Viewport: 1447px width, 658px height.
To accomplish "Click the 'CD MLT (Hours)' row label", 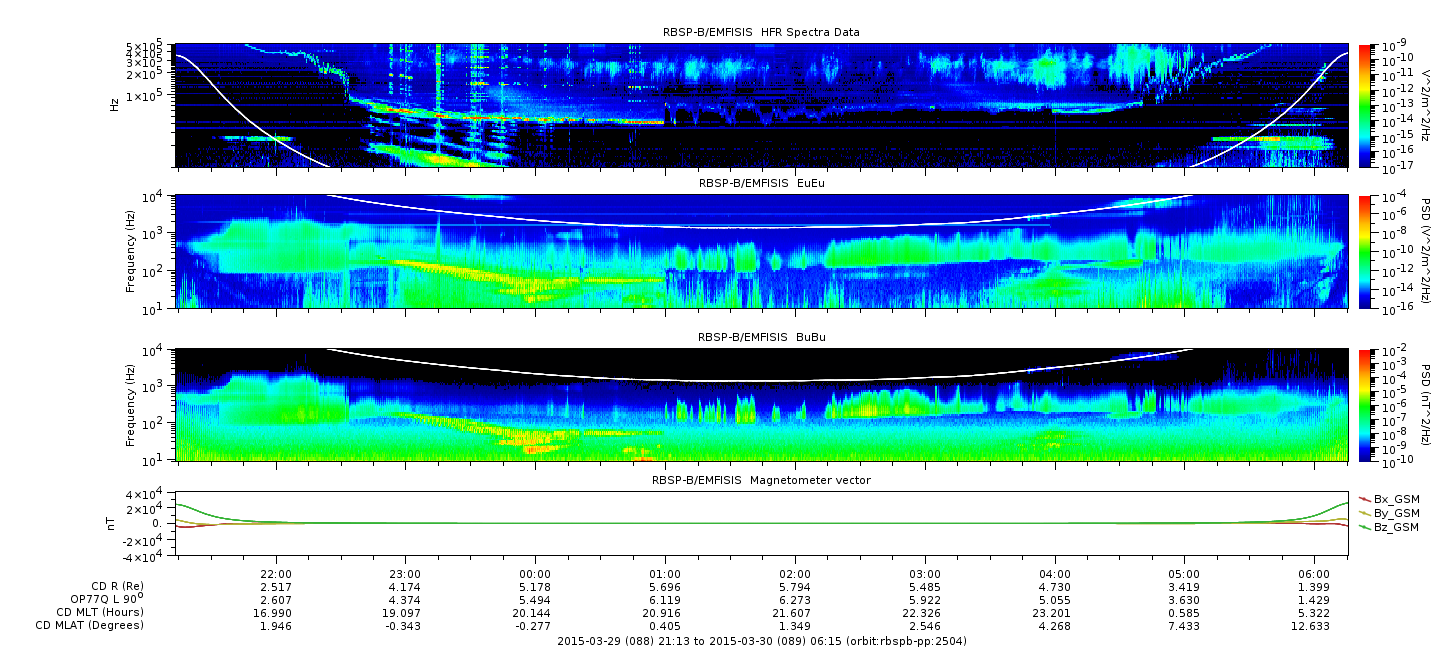I will pyautogui.click(x=100, y=612).
